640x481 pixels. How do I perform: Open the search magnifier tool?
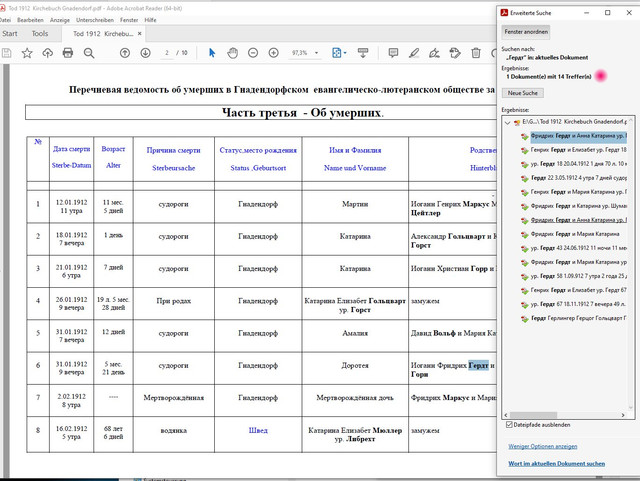[89, 53]
